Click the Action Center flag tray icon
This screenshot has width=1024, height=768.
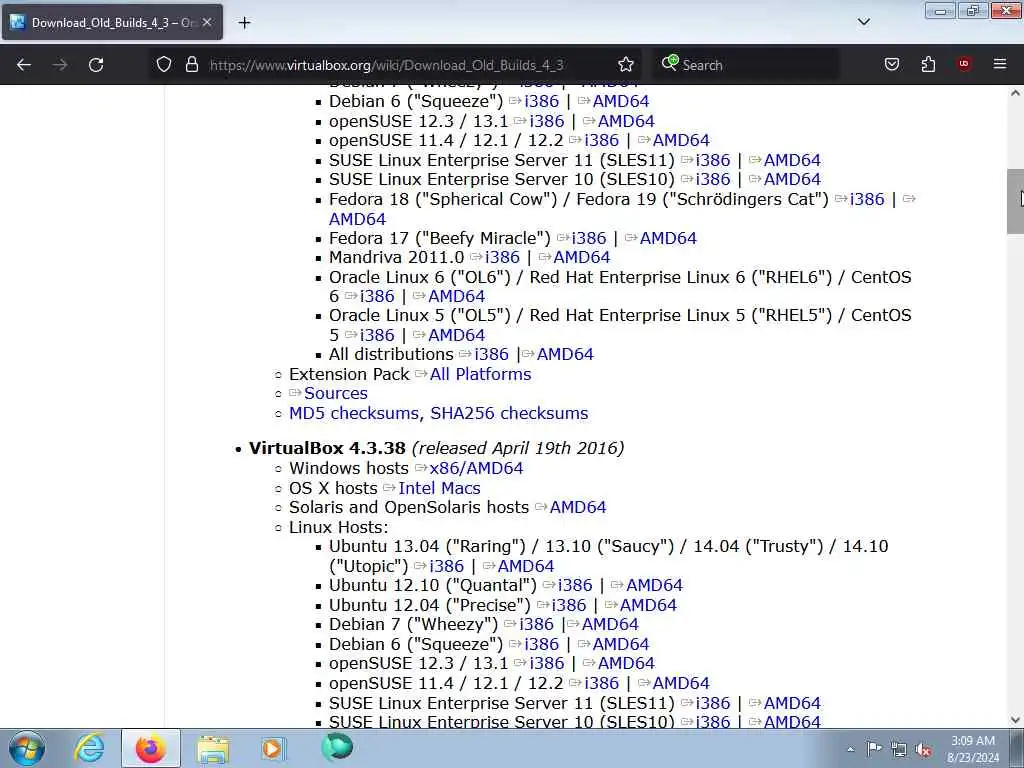(x=874, y=749)
